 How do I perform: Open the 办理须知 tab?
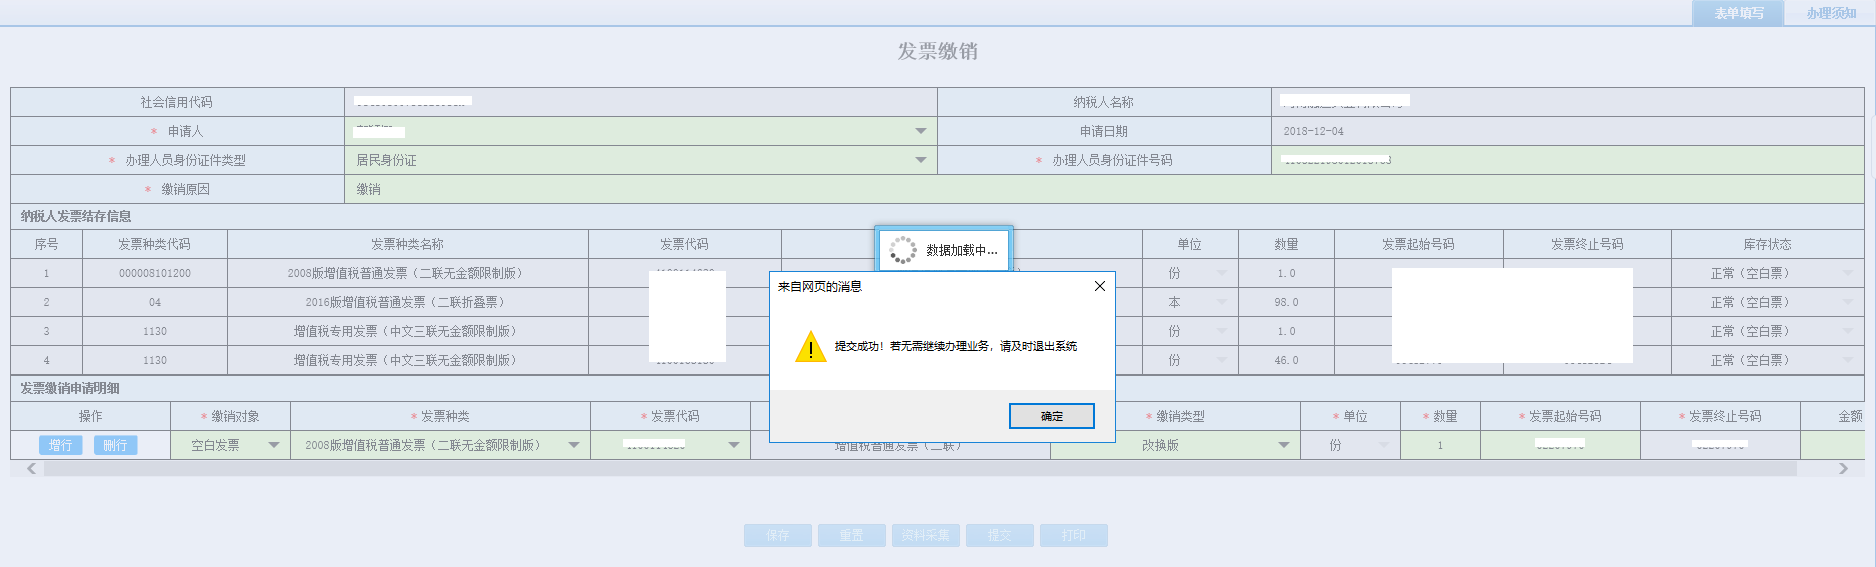tap(1830, 13)
